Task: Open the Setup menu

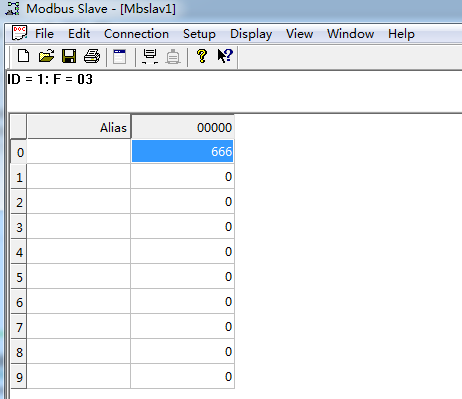Action: coord(199,34)
